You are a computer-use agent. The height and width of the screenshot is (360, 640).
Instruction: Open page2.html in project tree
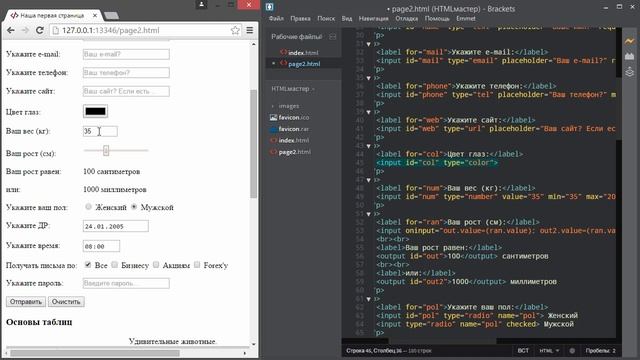pyautogui.click(x=294, y=152)
